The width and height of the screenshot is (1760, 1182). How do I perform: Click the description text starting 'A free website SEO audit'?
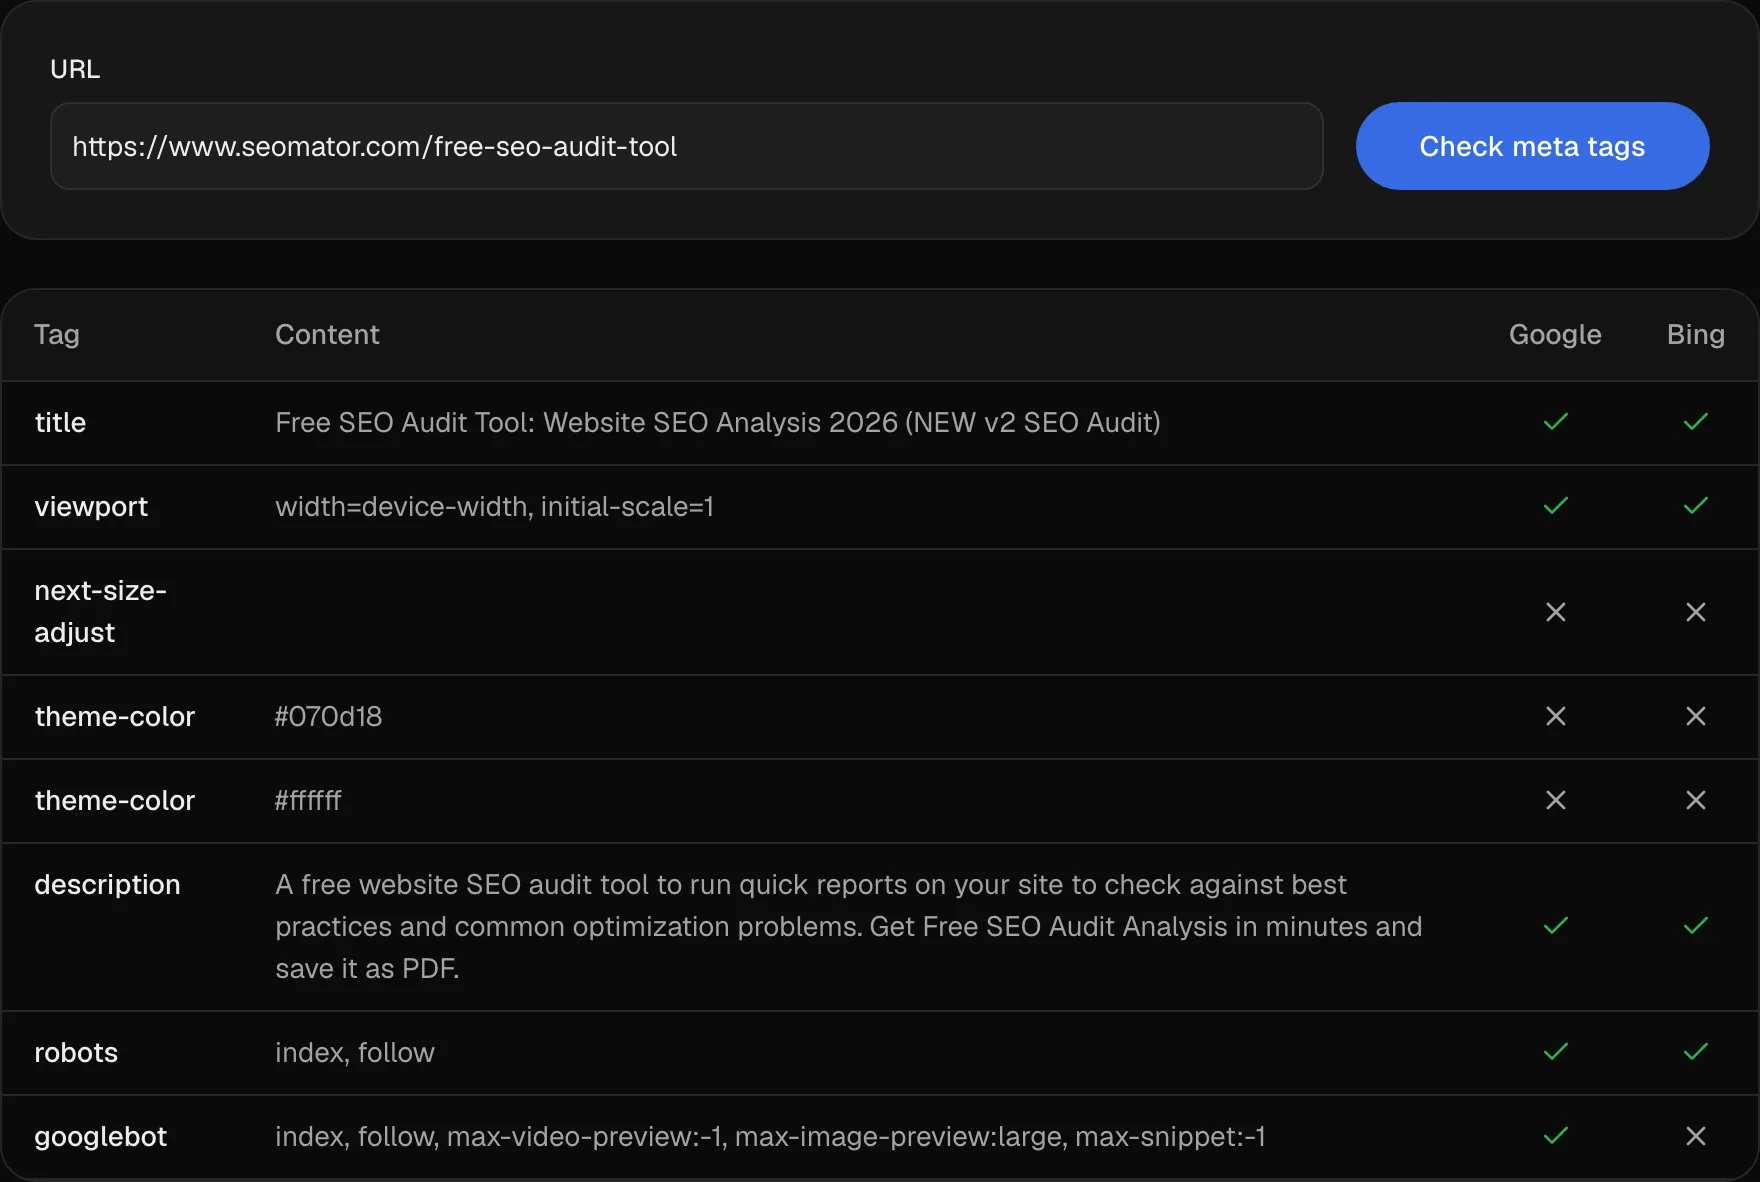point(848,927)
